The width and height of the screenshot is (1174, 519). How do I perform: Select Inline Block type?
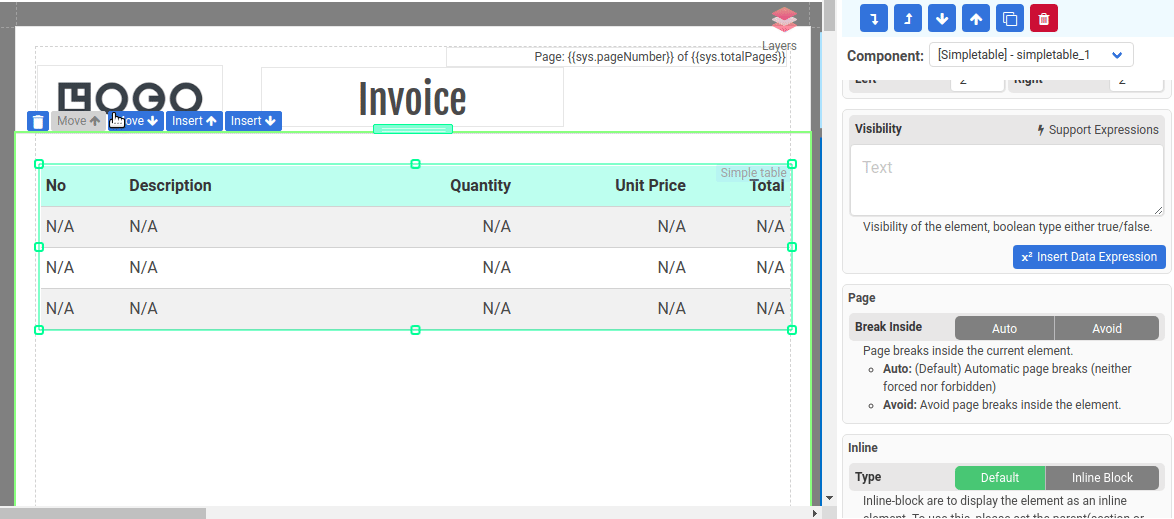[1102, 478]
